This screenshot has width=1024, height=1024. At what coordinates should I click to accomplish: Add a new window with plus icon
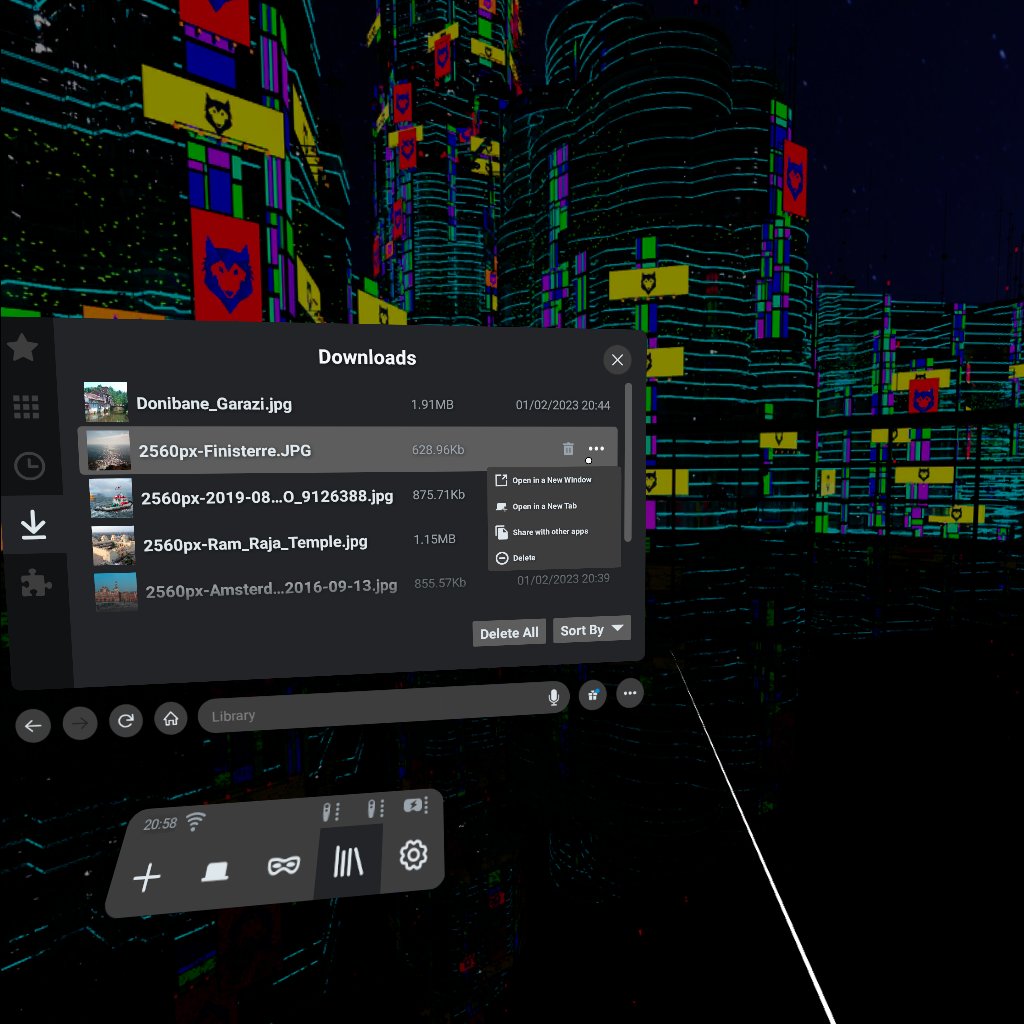pyautogui.click(x=147, y=877)
